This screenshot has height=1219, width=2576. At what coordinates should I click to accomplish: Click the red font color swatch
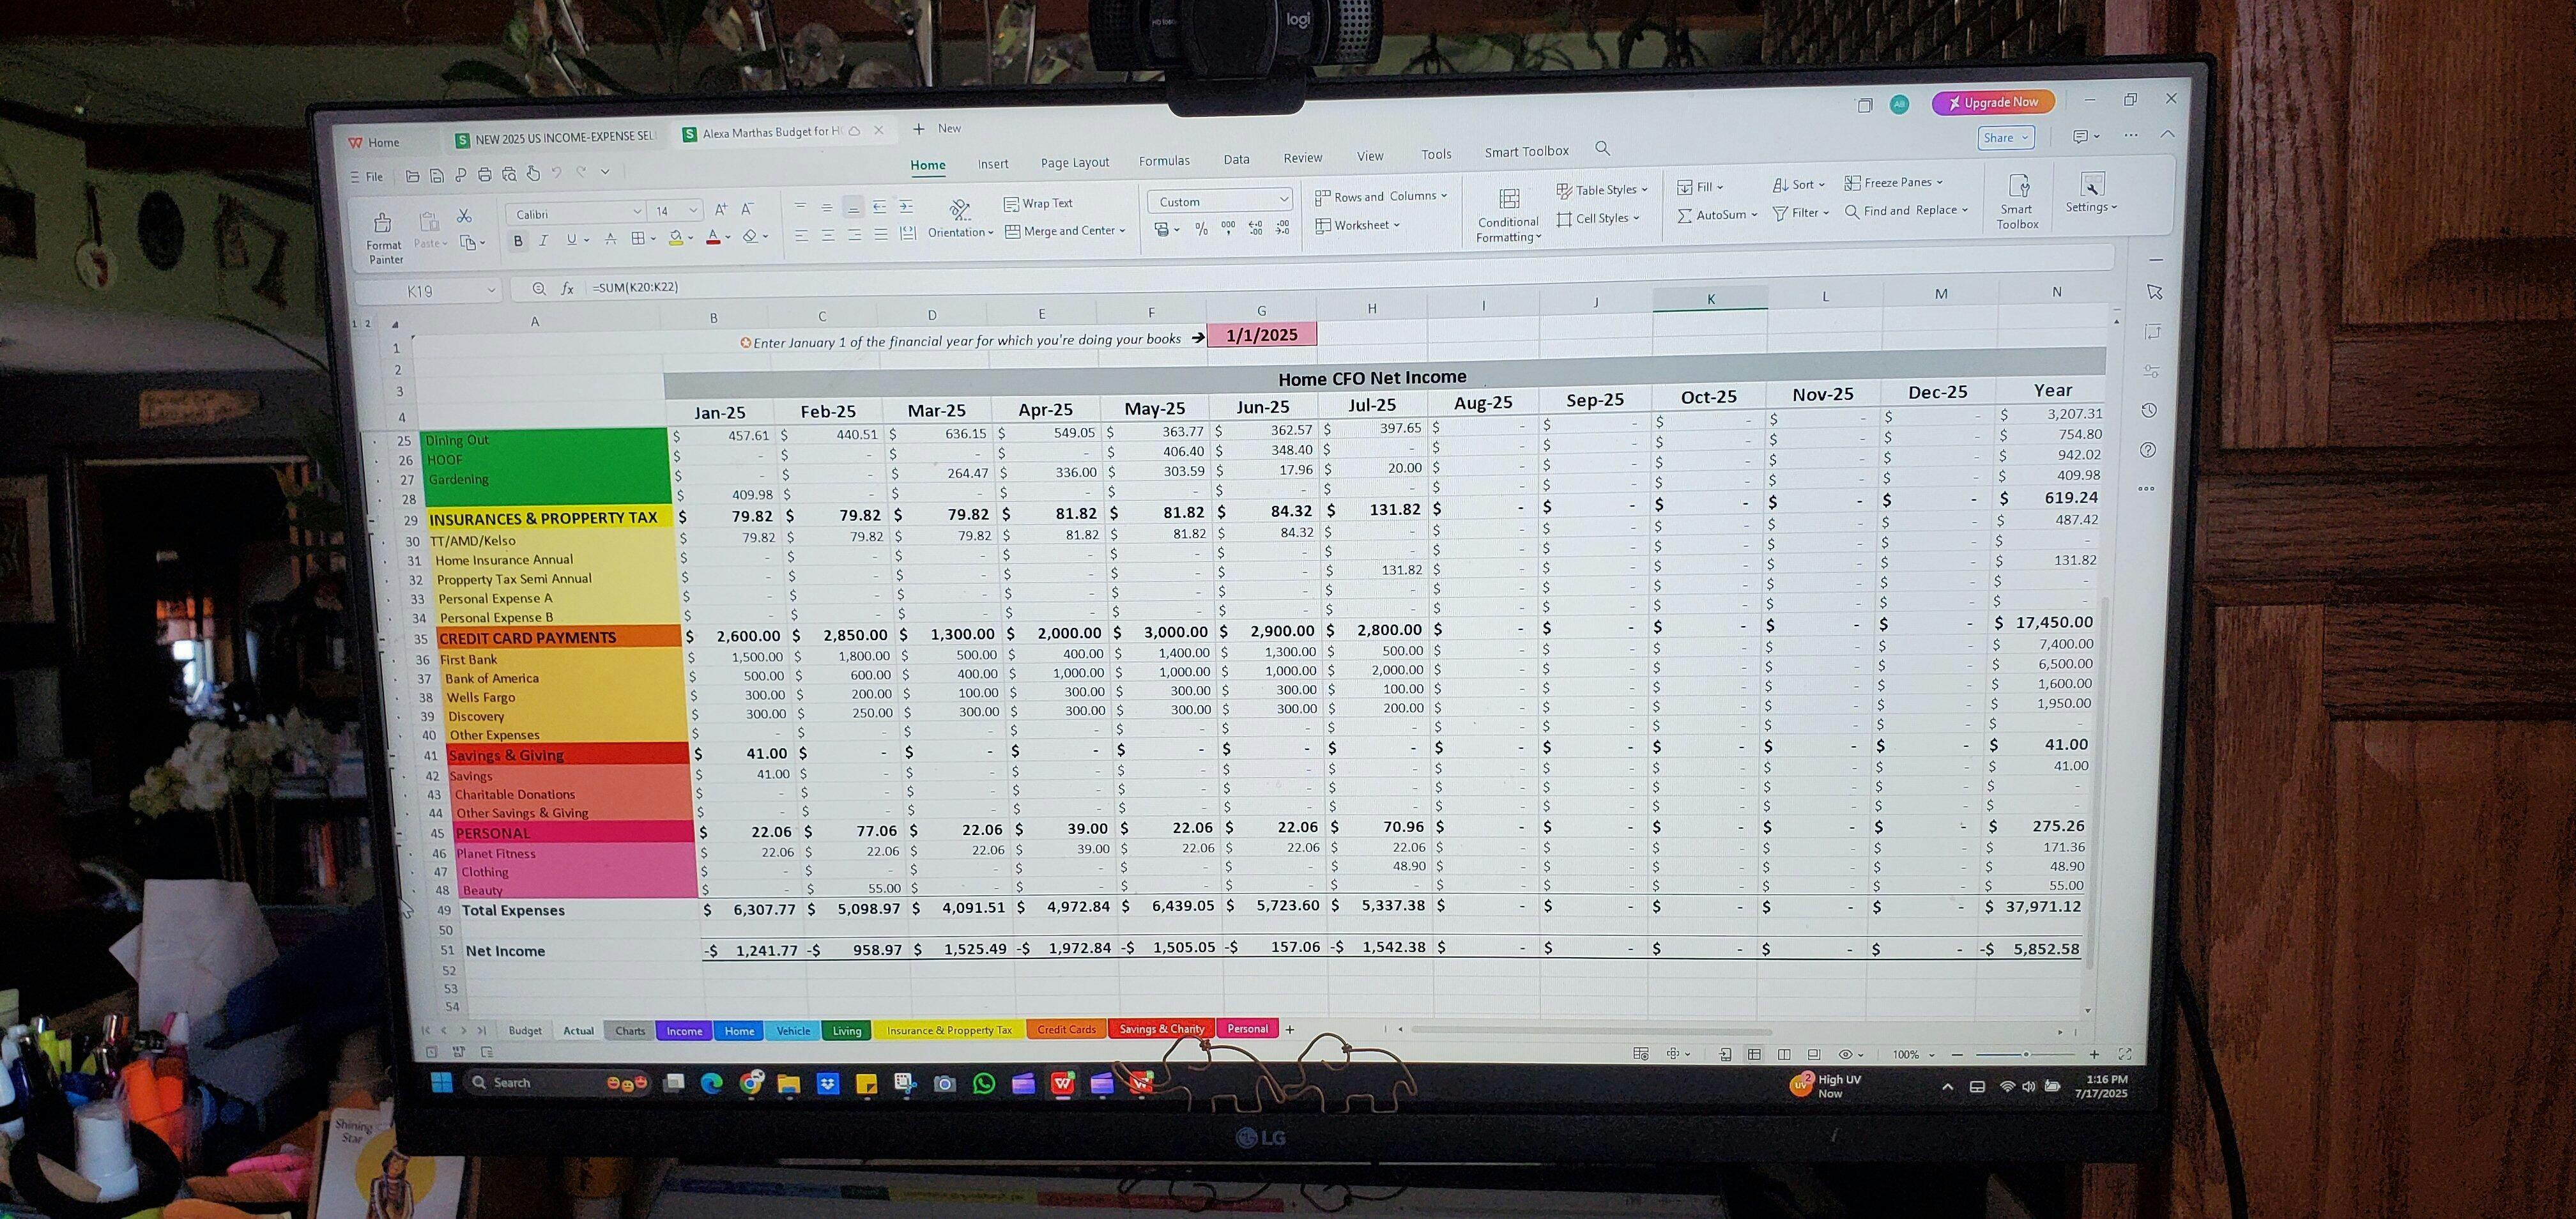pos(713,237)
